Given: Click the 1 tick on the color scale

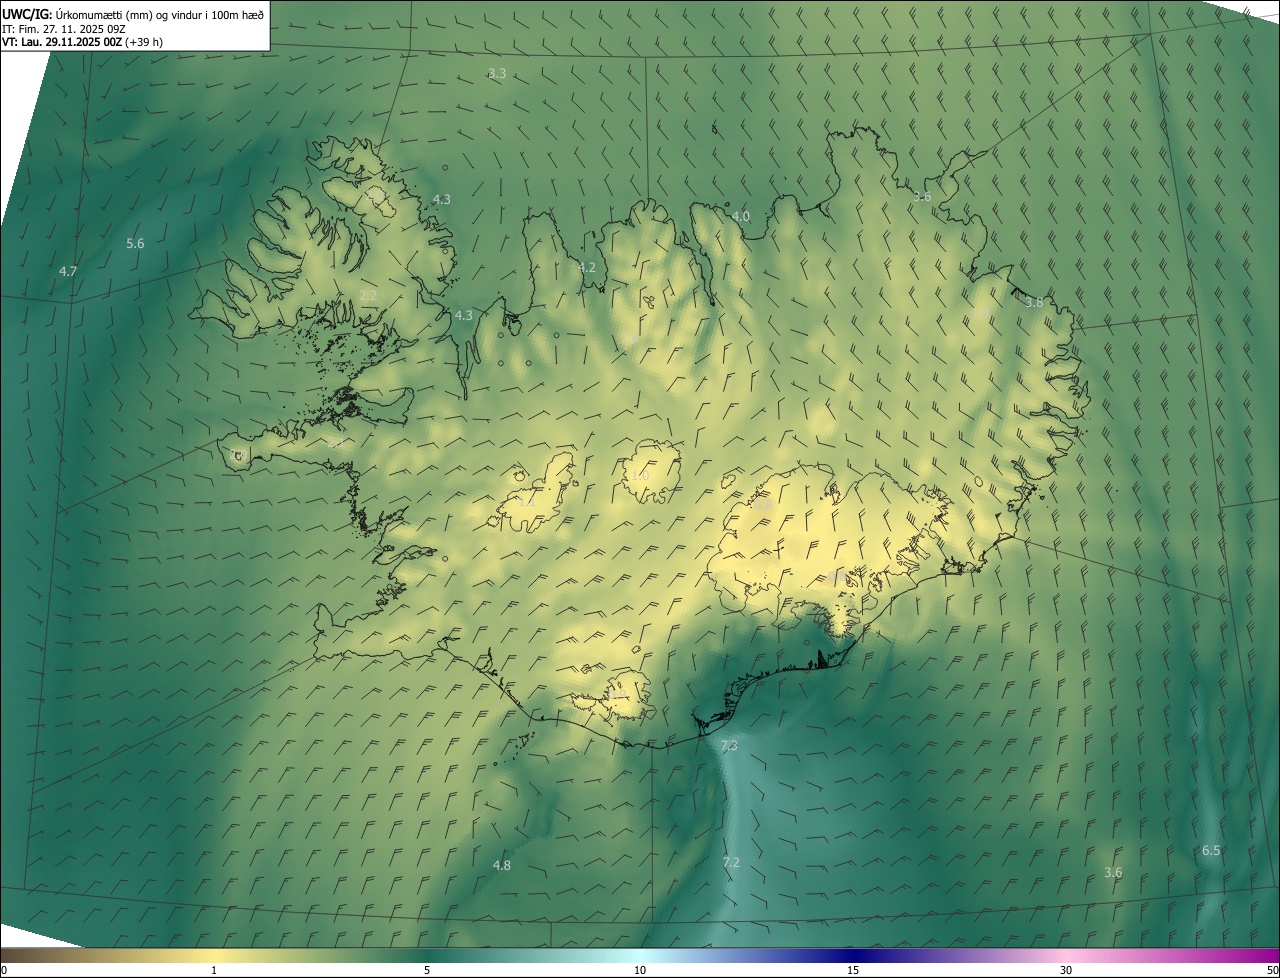Looking at the screenshot, I should click(x=214, y=971).
